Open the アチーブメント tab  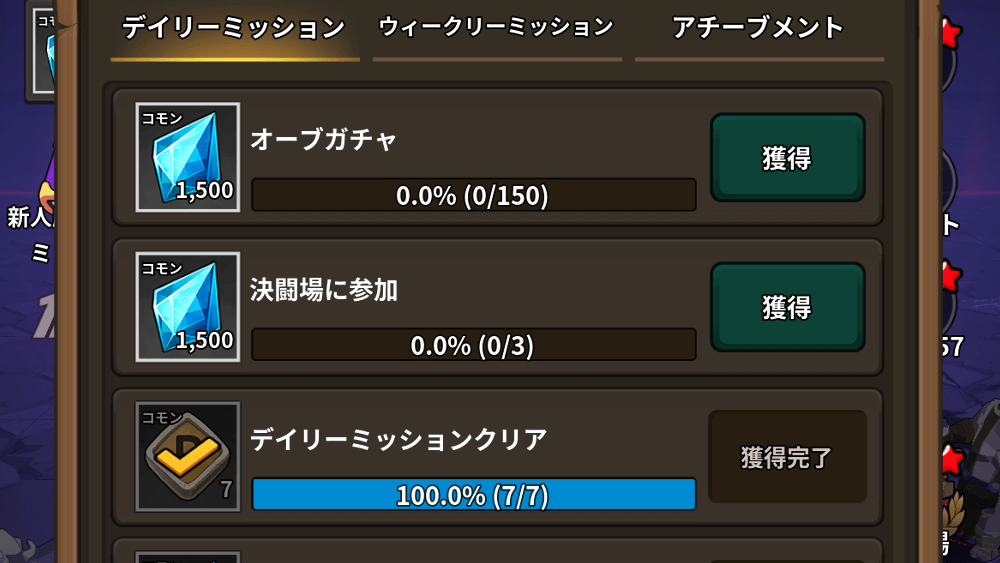[759, 29]
